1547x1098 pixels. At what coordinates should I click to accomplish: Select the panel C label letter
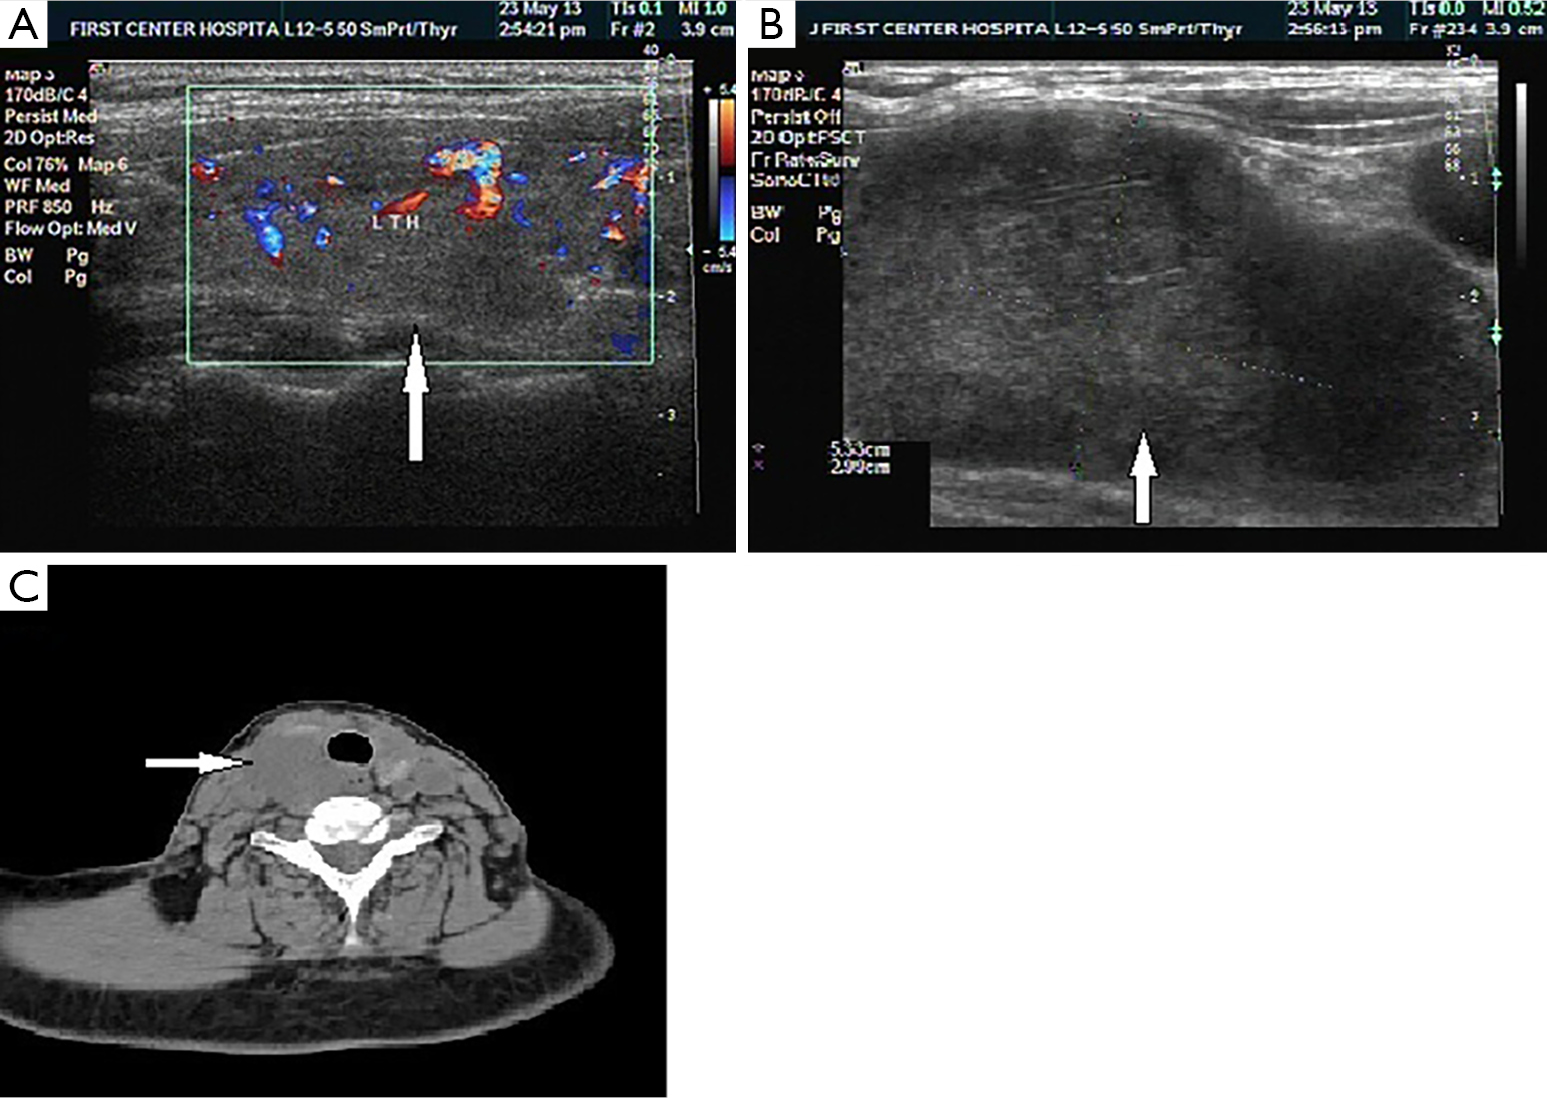[x=24, y=588]
